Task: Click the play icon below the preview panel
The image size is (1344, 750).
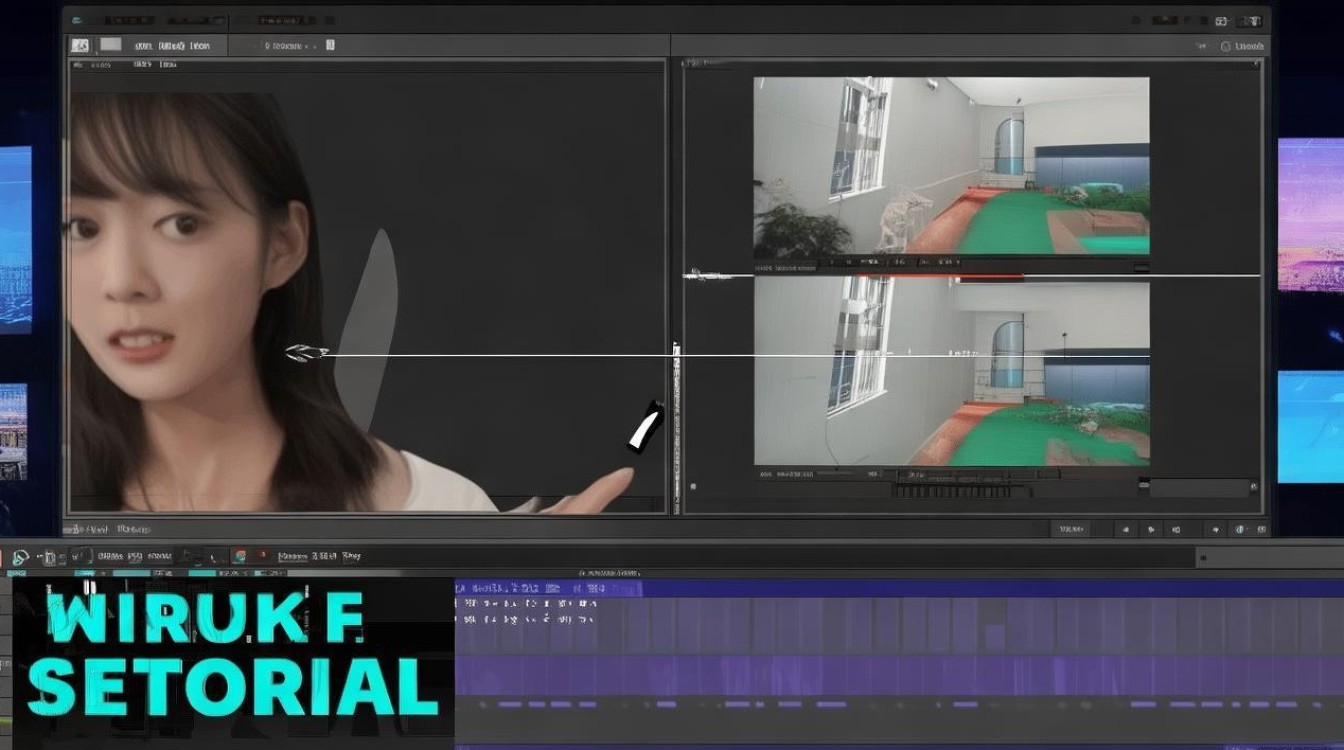Action: click(1151, 530)
